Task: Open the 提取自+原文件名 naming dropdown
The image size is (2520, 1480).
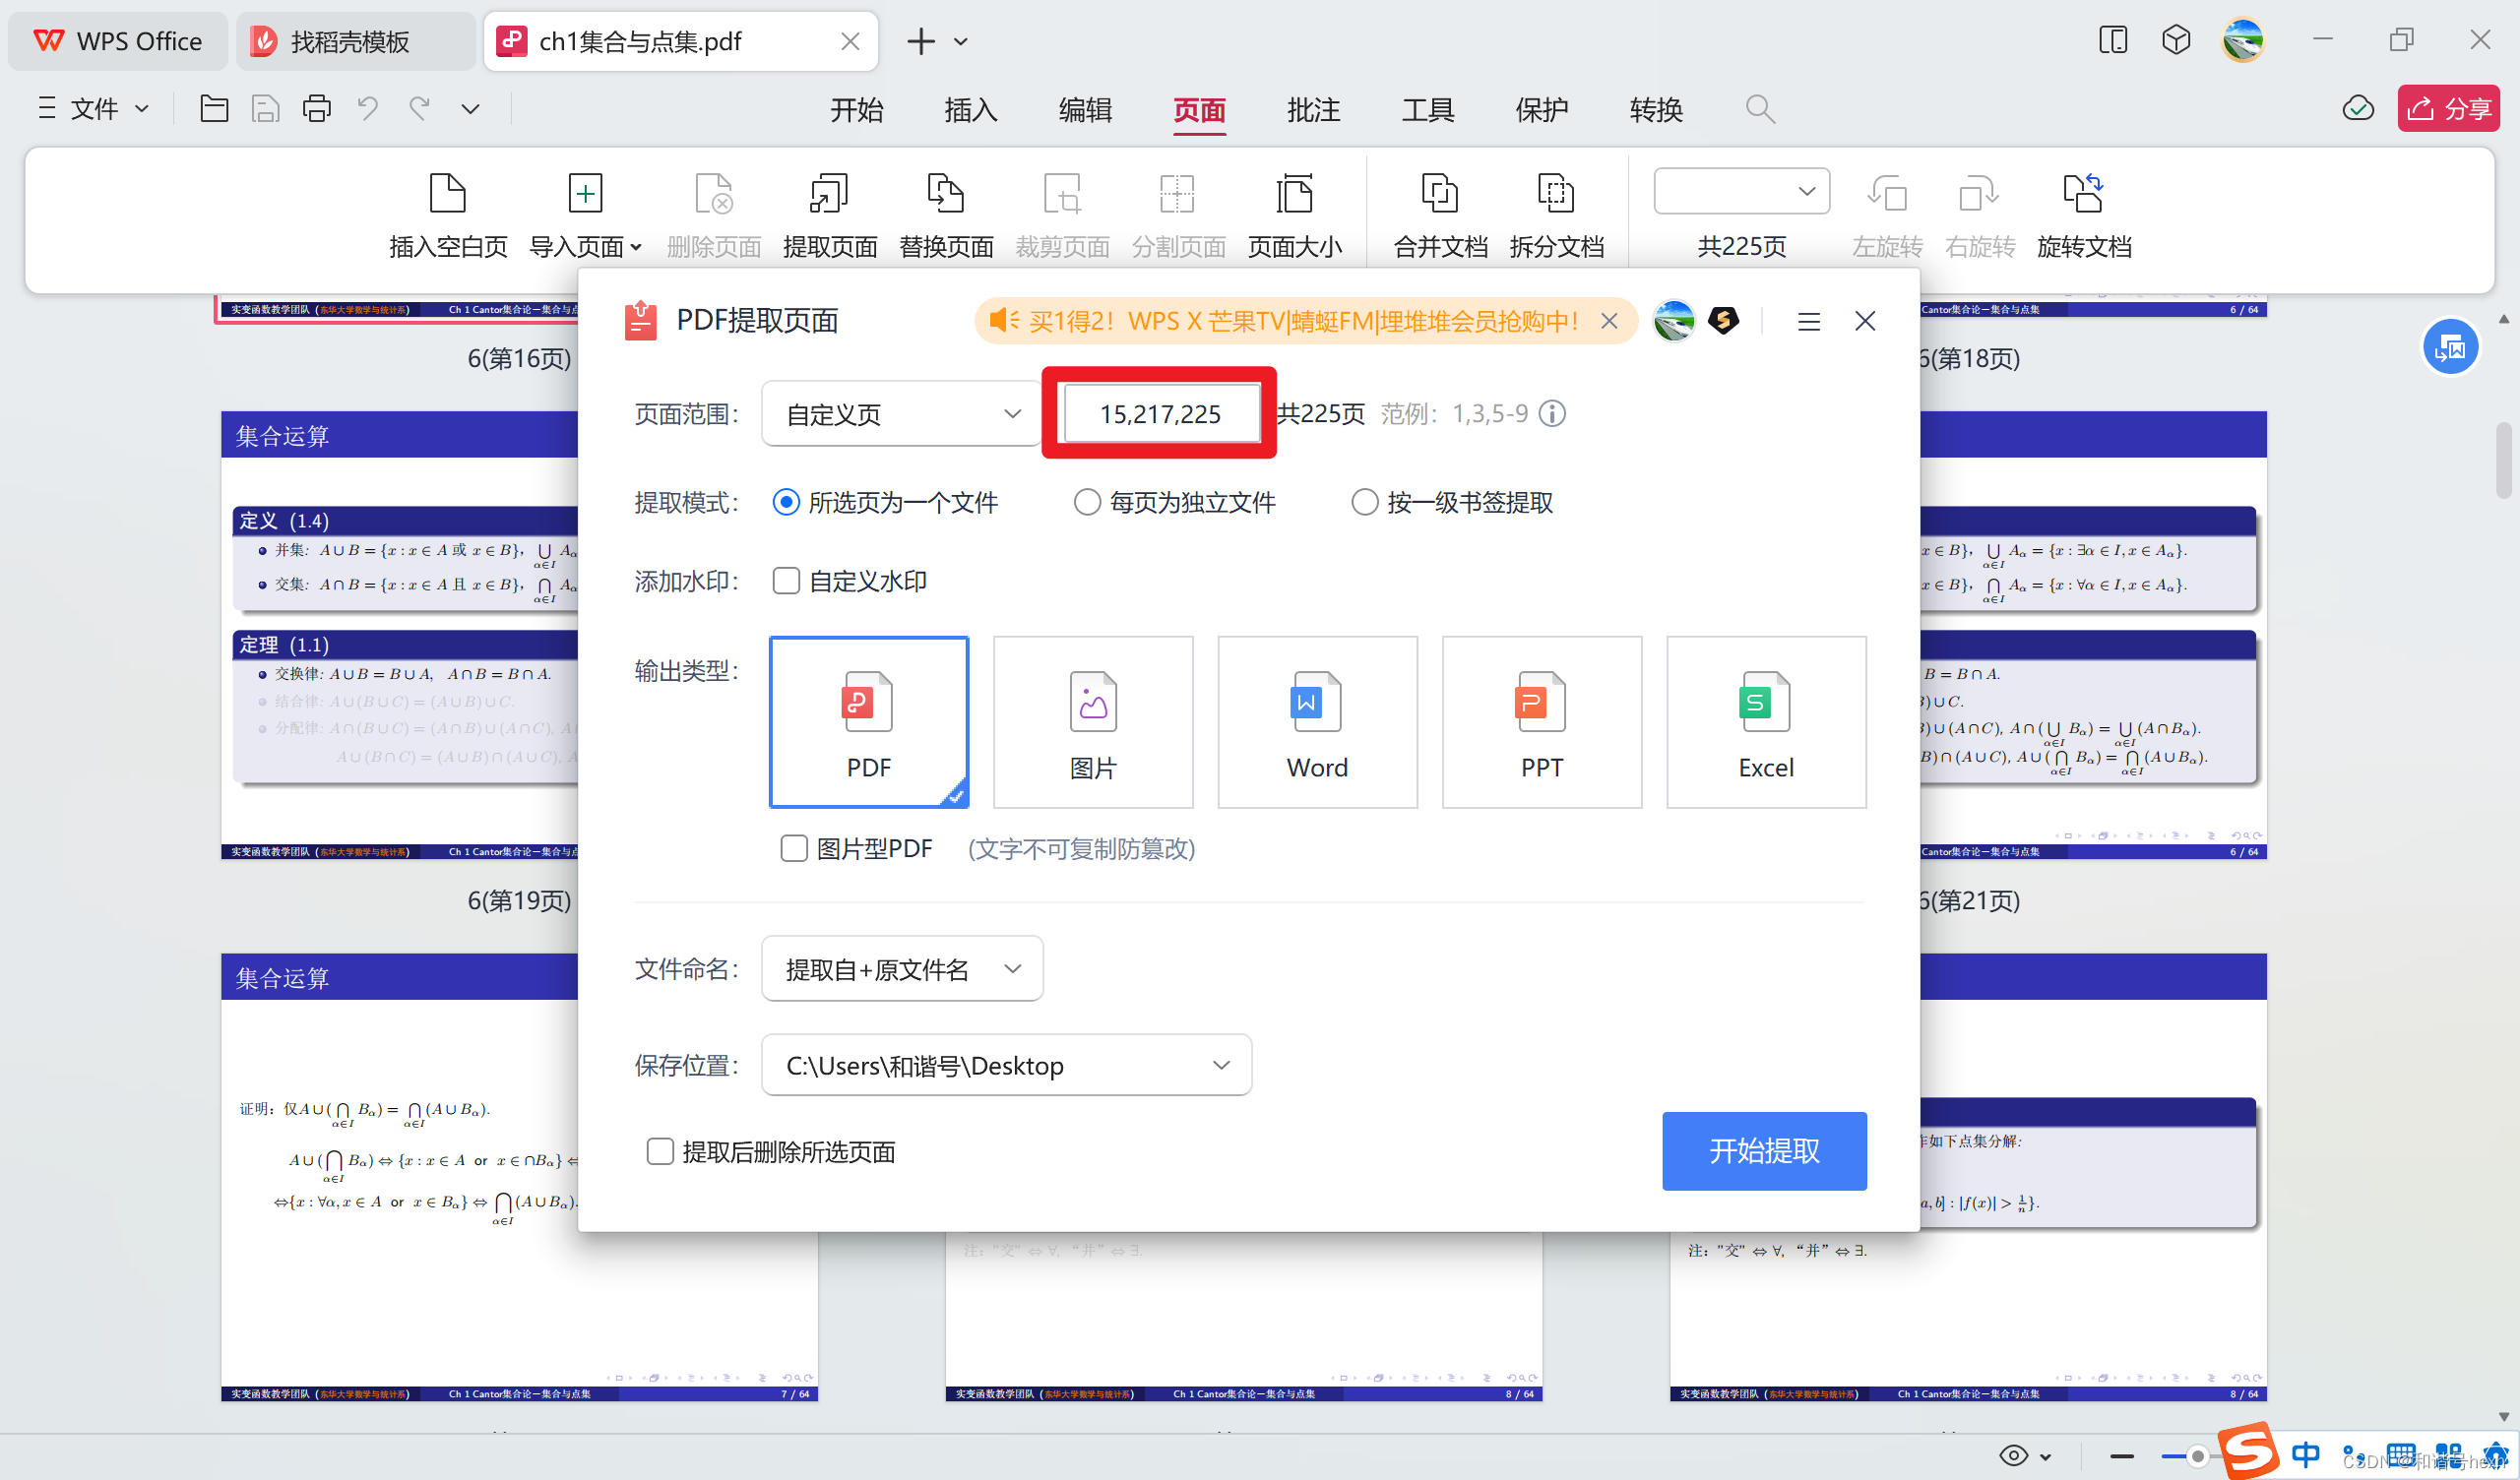Action: 901,969
